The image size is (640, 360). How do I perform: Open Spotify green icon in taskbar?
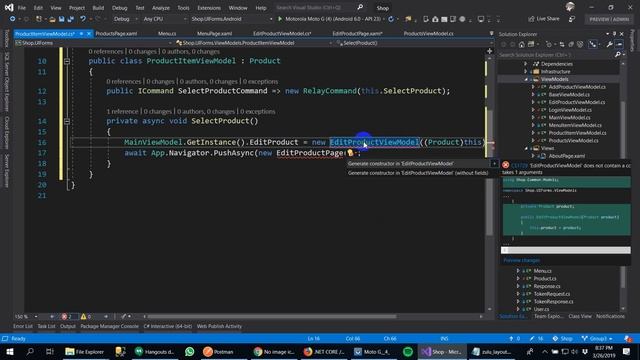tap(407, 351)
